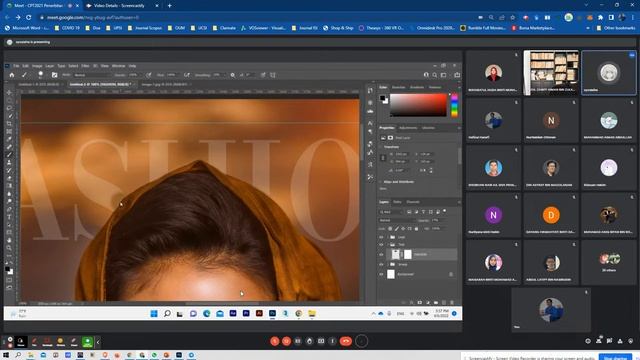The height and width of the screenshot is (360, 640).
Task: Click the rainbow hue slider strip
Action: 454,105
